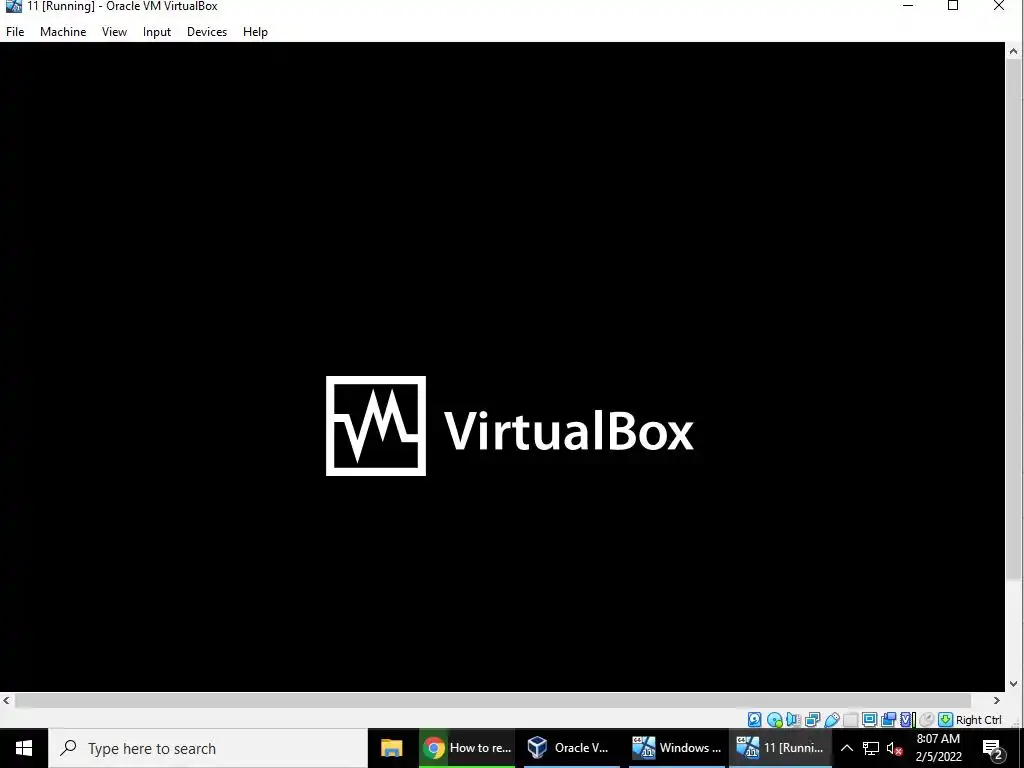Click the display monitor status icon
This screenshot has width=1024, height=768.
[x=869, y=720]
